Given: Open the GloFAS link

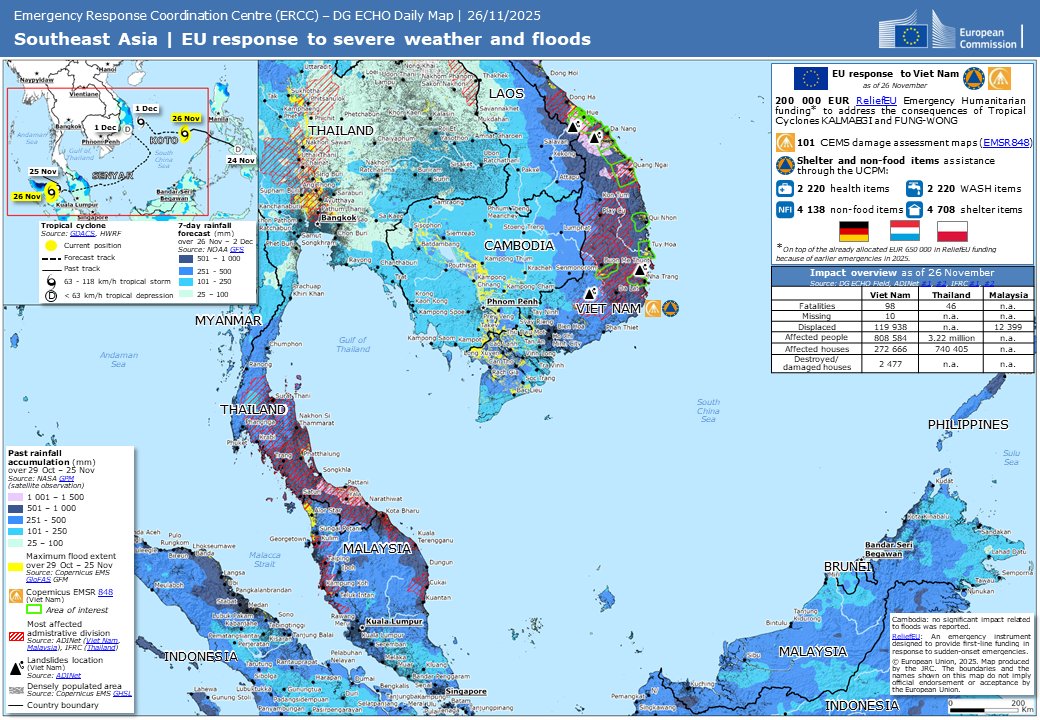Looking at the screenshot, I should pos(38,579).
